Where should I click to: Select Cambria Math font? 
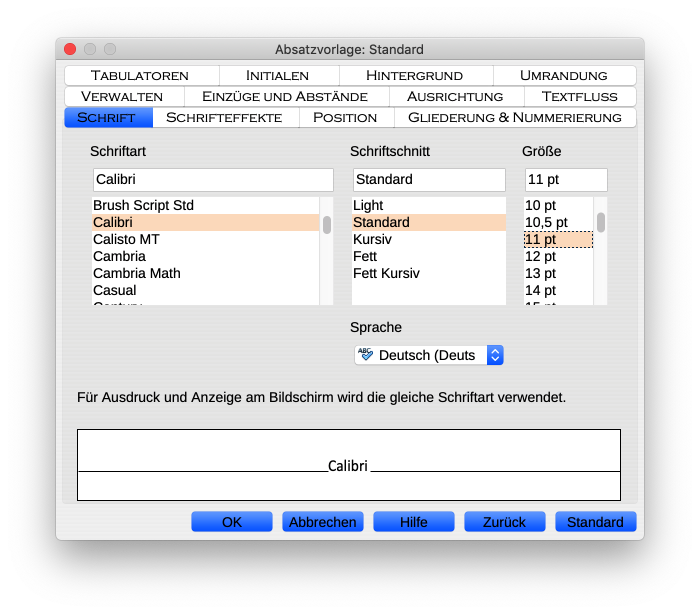[x=206, y=273]
